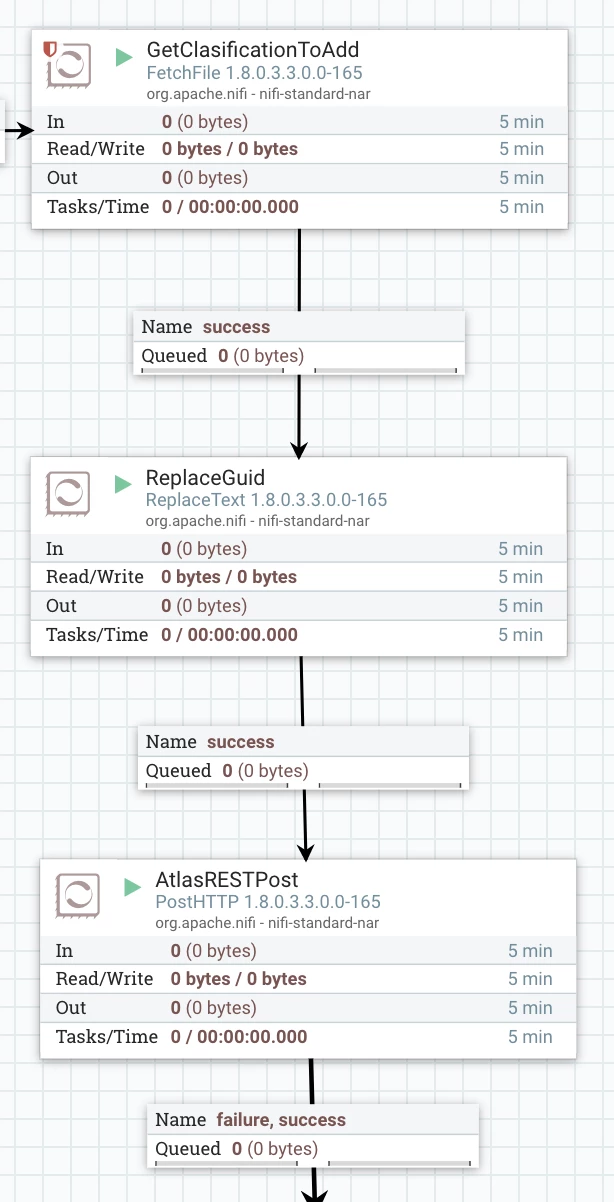Click org.apache.nifi bundle text under ReplaceText
This screenshot has width=614, height=1202.
point(259,521)
